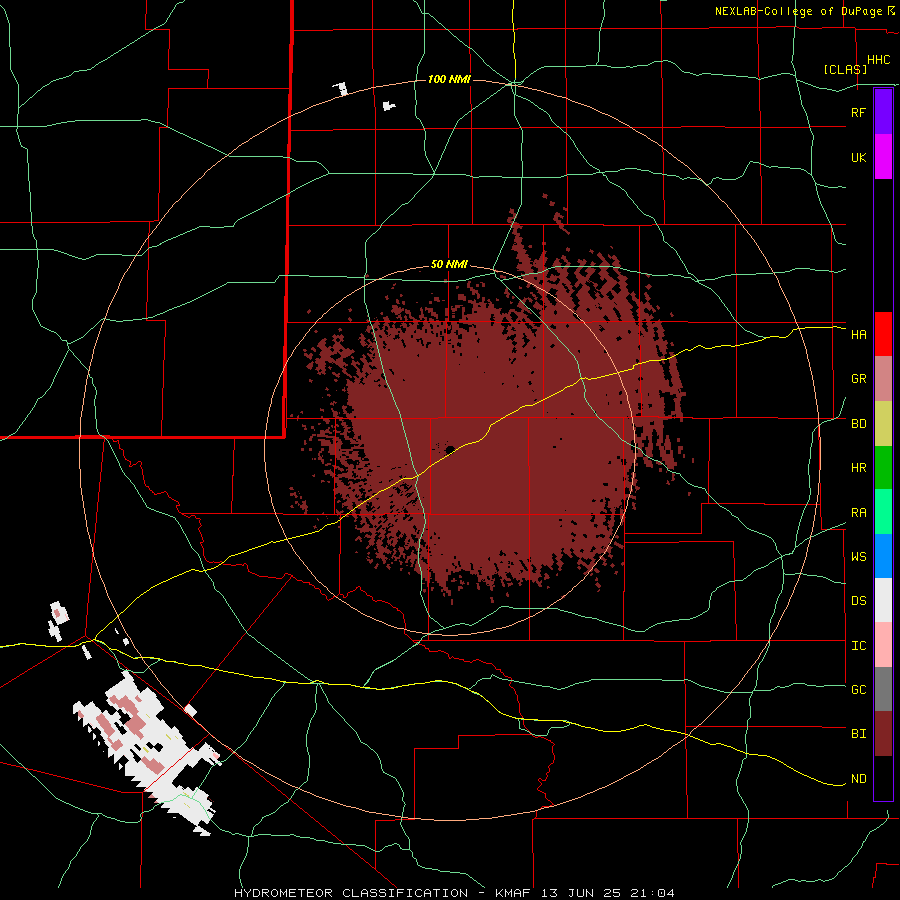
Task: Click the IC light-pink legend swatch
Action: [x=883, y=645]
